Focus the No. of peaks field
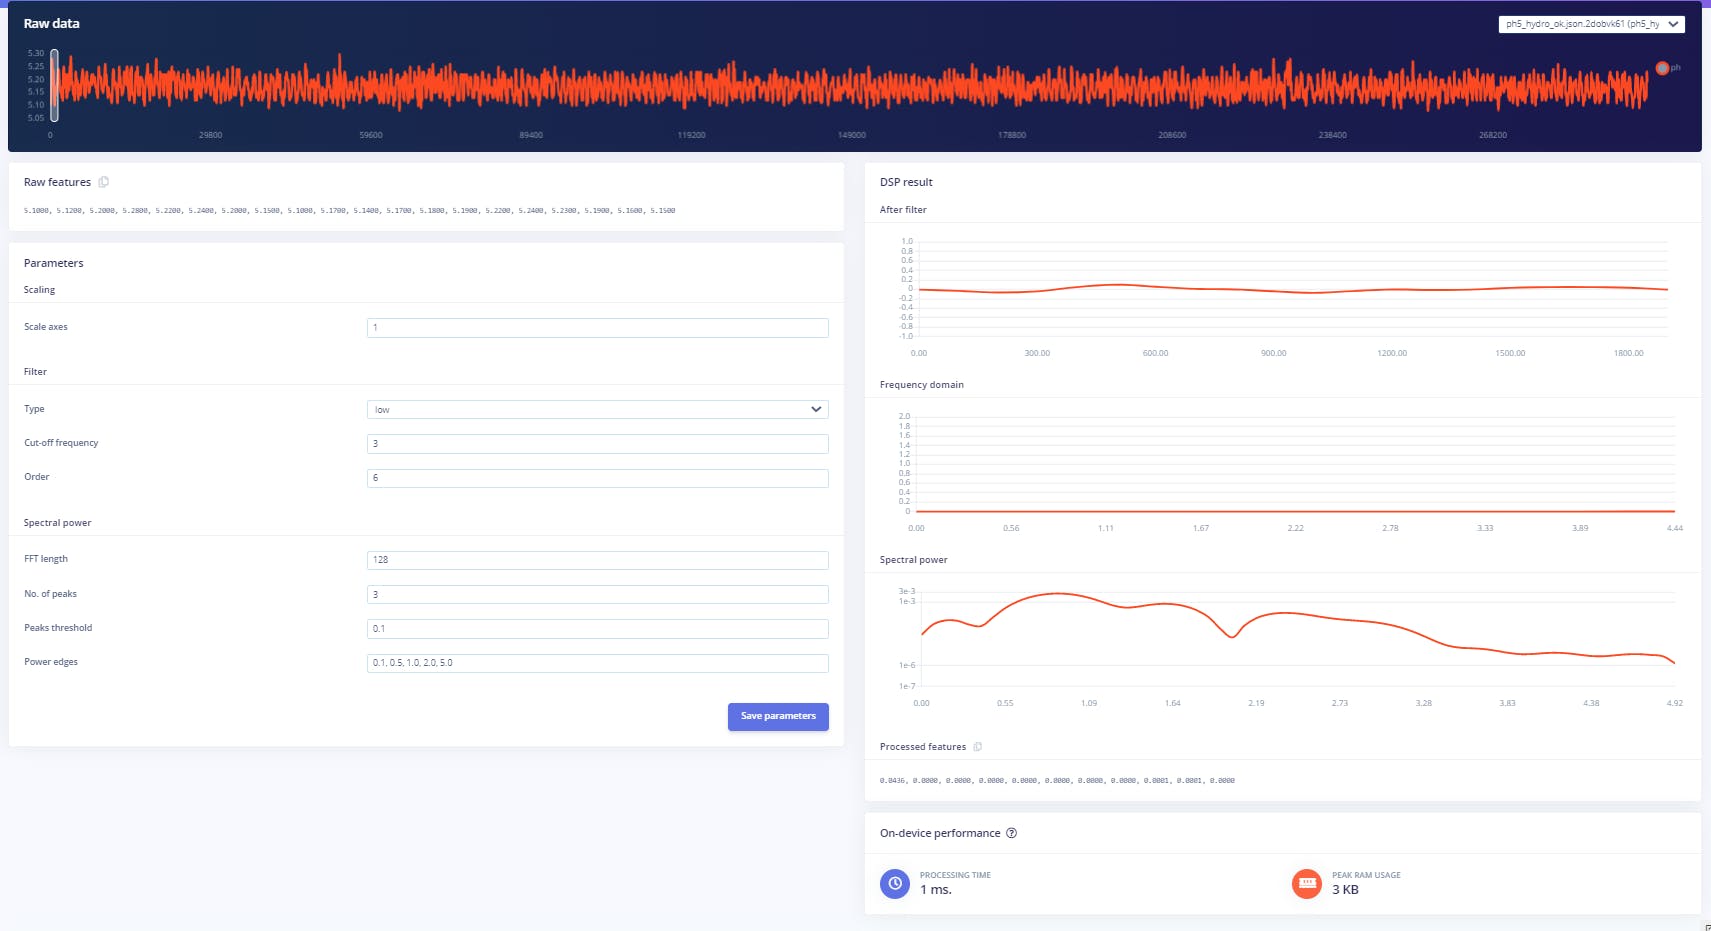Image resolution: width=1711 pixels, height=931 pixels. click(597, 594)
